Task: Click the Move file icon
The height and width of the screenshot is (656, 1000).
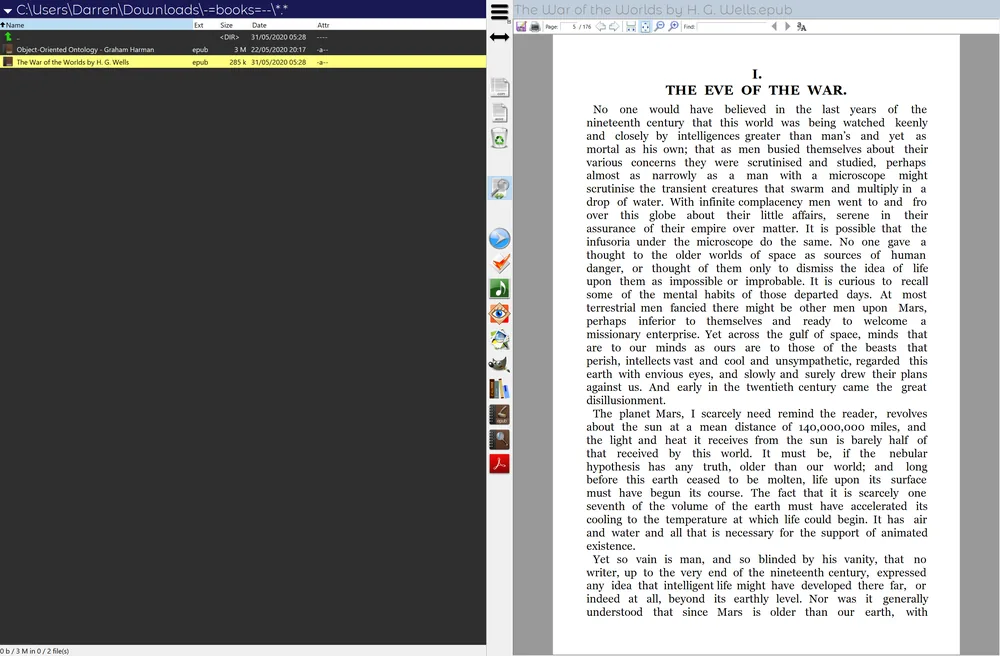Action: pyautogui.click(x=499, y=113)
